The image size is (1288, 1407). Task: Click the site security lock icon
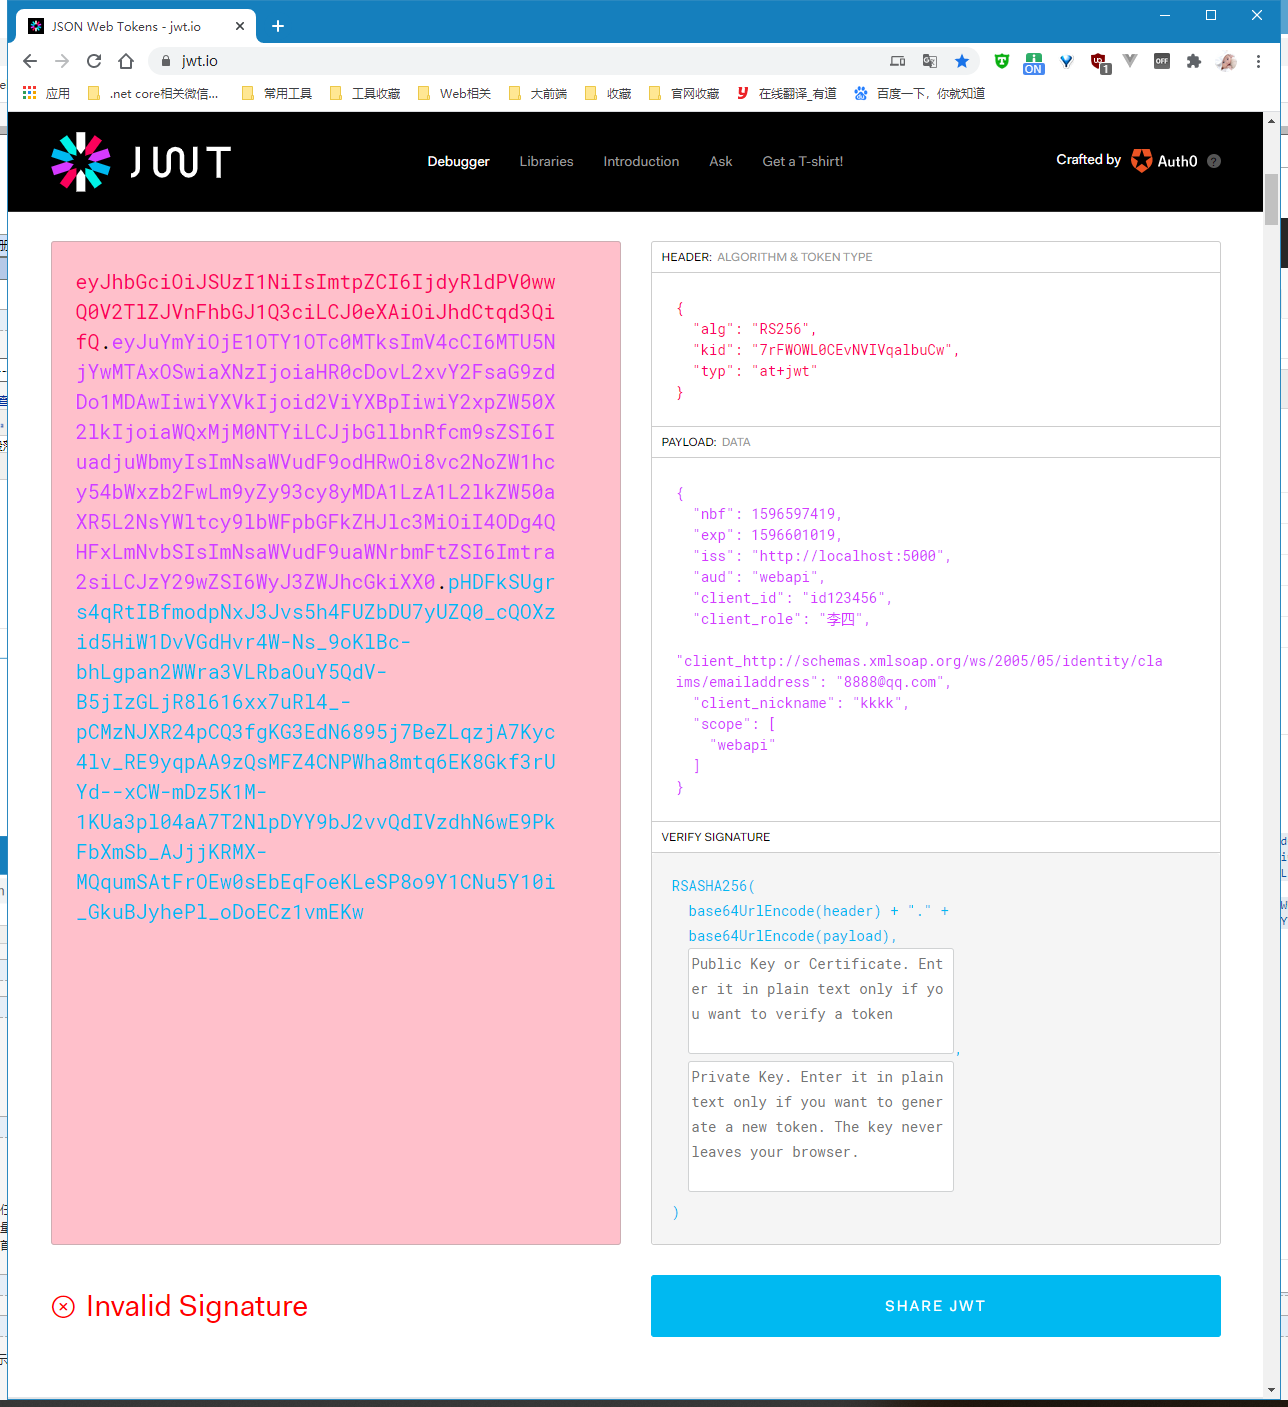point(165,61)
